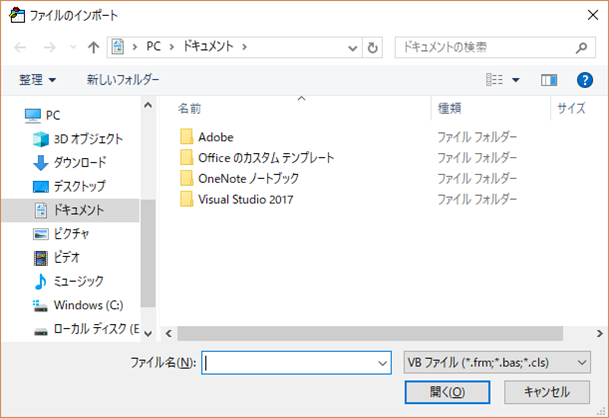Viewport: 609px width, 418px height.
Task: Sort by the 名前 column header
Action: tap(190, 108)
